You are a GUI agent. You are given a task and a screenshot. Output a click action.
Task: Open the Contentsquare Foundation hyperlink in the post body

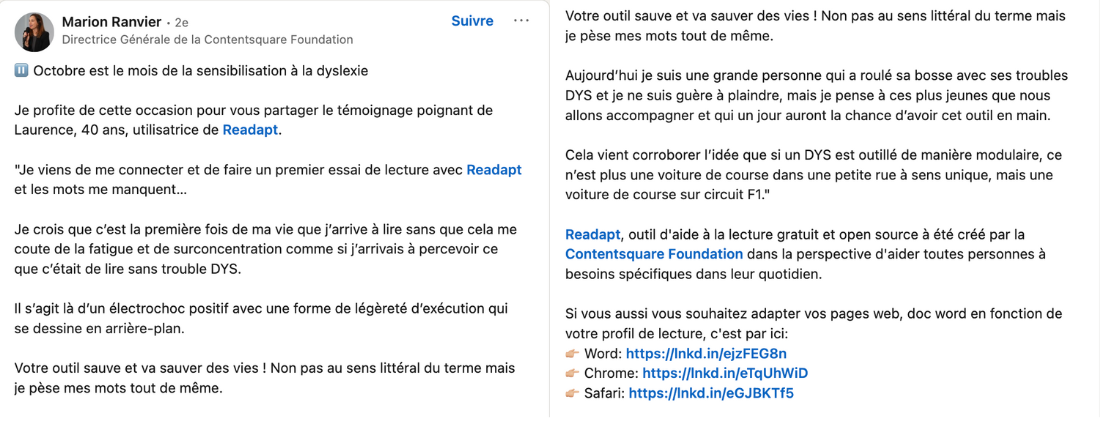654,254
